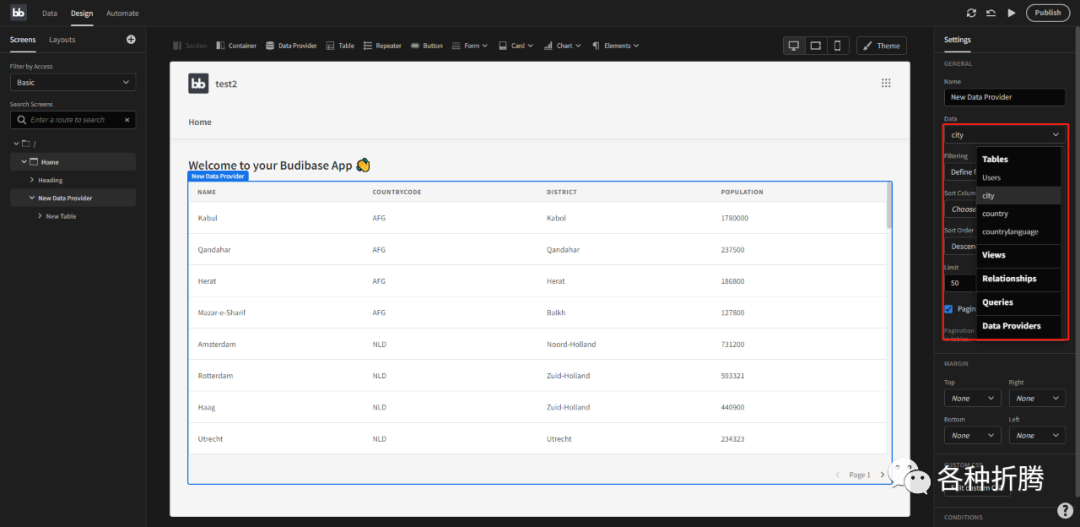Click the COUNTRYCODE column header
1080x527 pixels.
[x=397, y=192]
